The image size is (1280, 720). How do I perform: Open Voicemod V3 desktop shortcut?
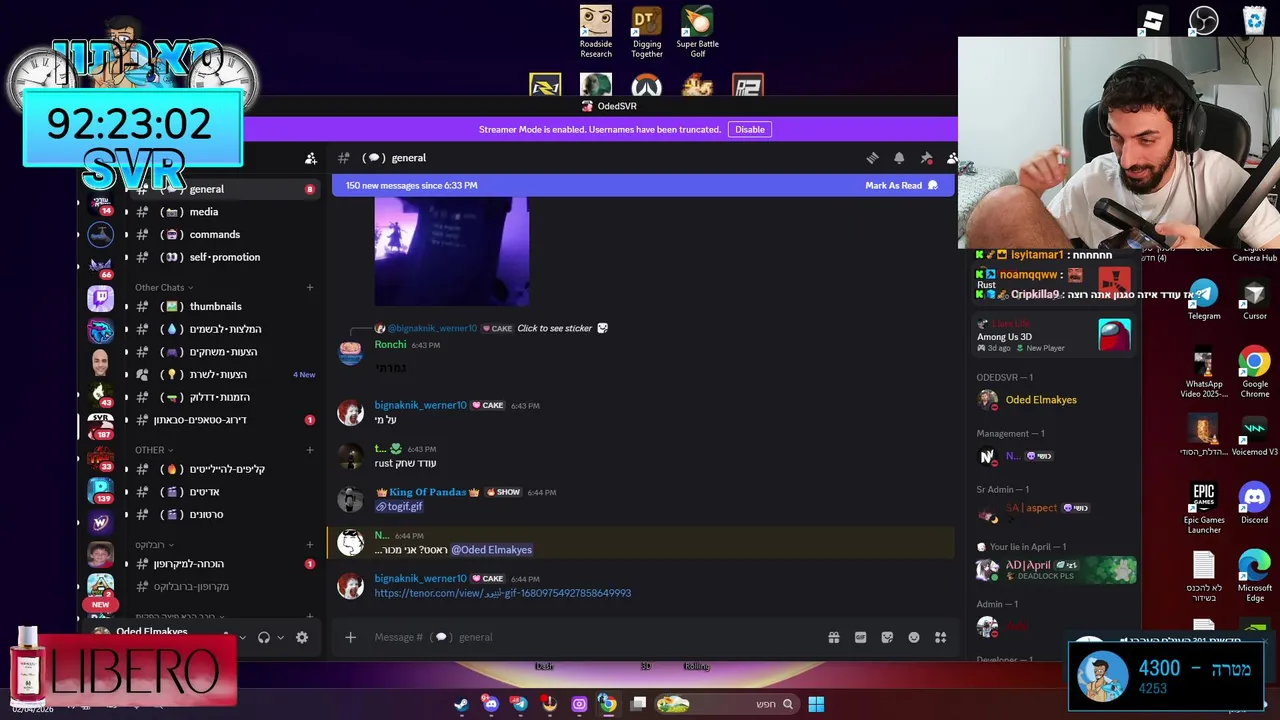point(1254,436)
